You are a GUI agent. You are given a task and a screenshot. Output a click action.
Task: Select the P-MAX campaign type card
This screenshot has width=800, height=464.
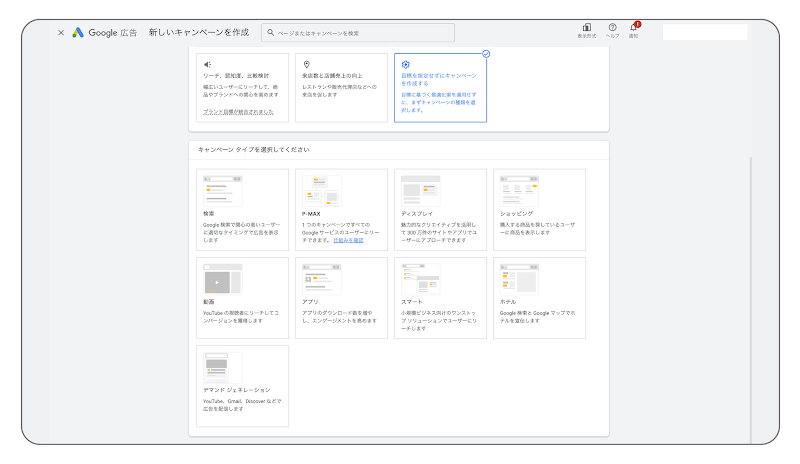point(341,210)
